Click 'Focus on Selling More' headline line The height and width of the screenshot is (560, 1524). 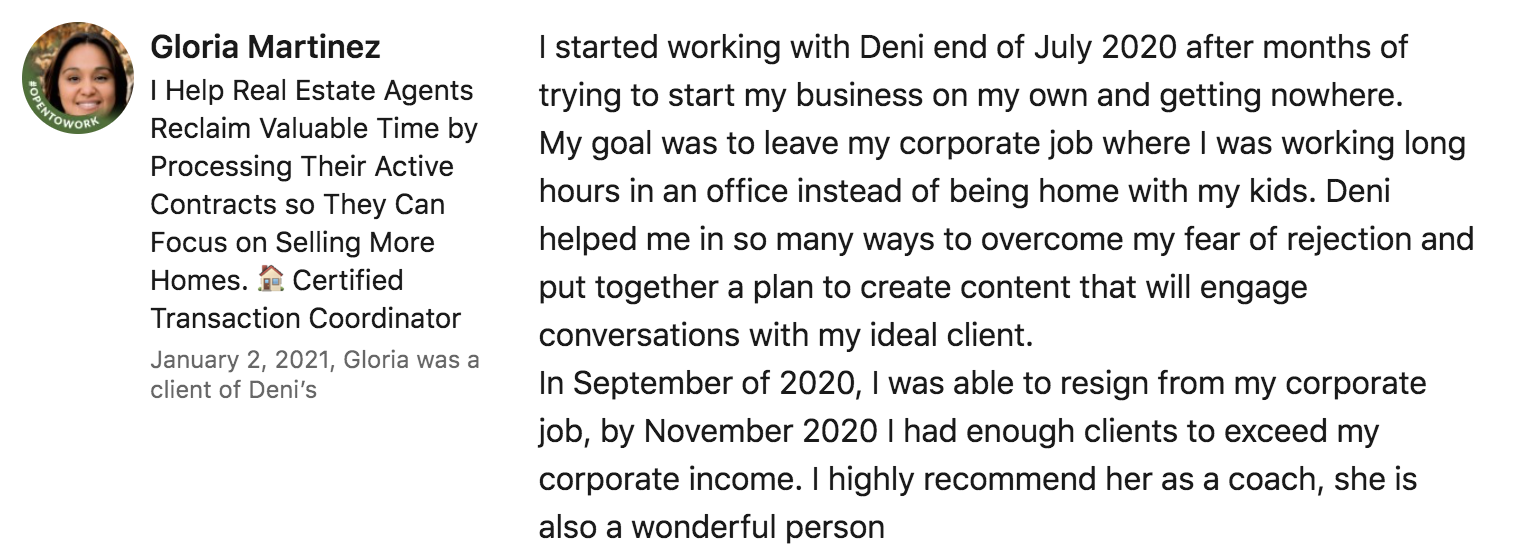[x=293, y=243]
